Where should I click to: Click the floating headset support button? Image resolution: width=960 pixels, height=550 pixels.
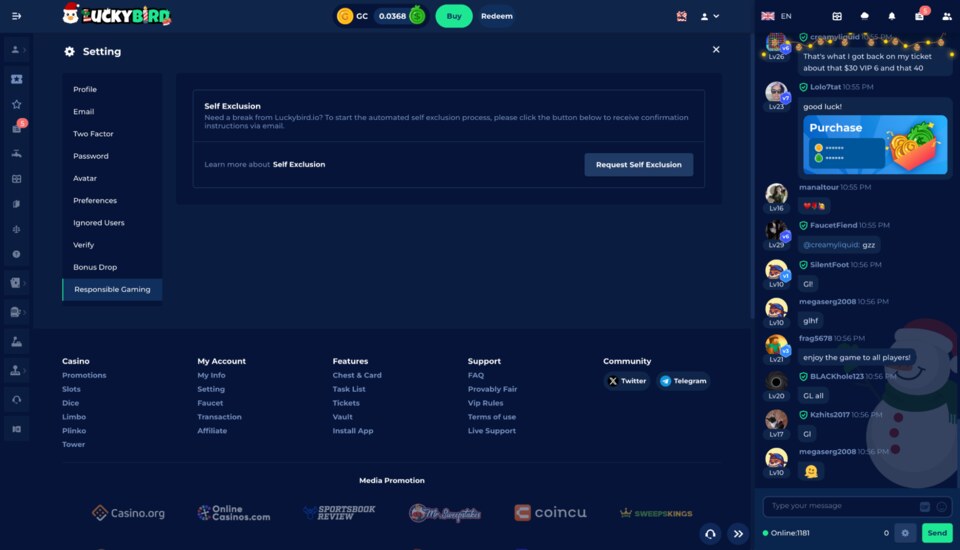(710, 534)
